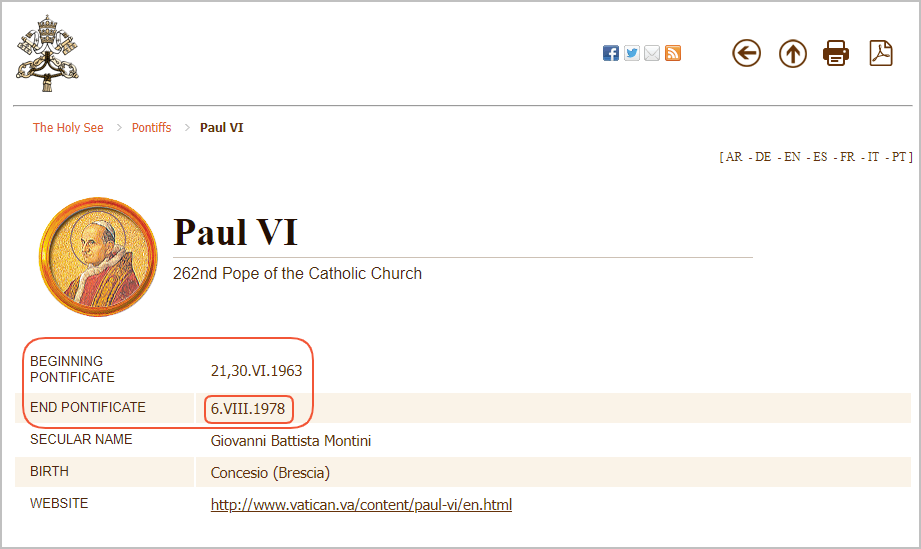This screenshot has width=921, height=549.
Task: Click Paul VI portrait medallion
Action: tap(98, 257)
